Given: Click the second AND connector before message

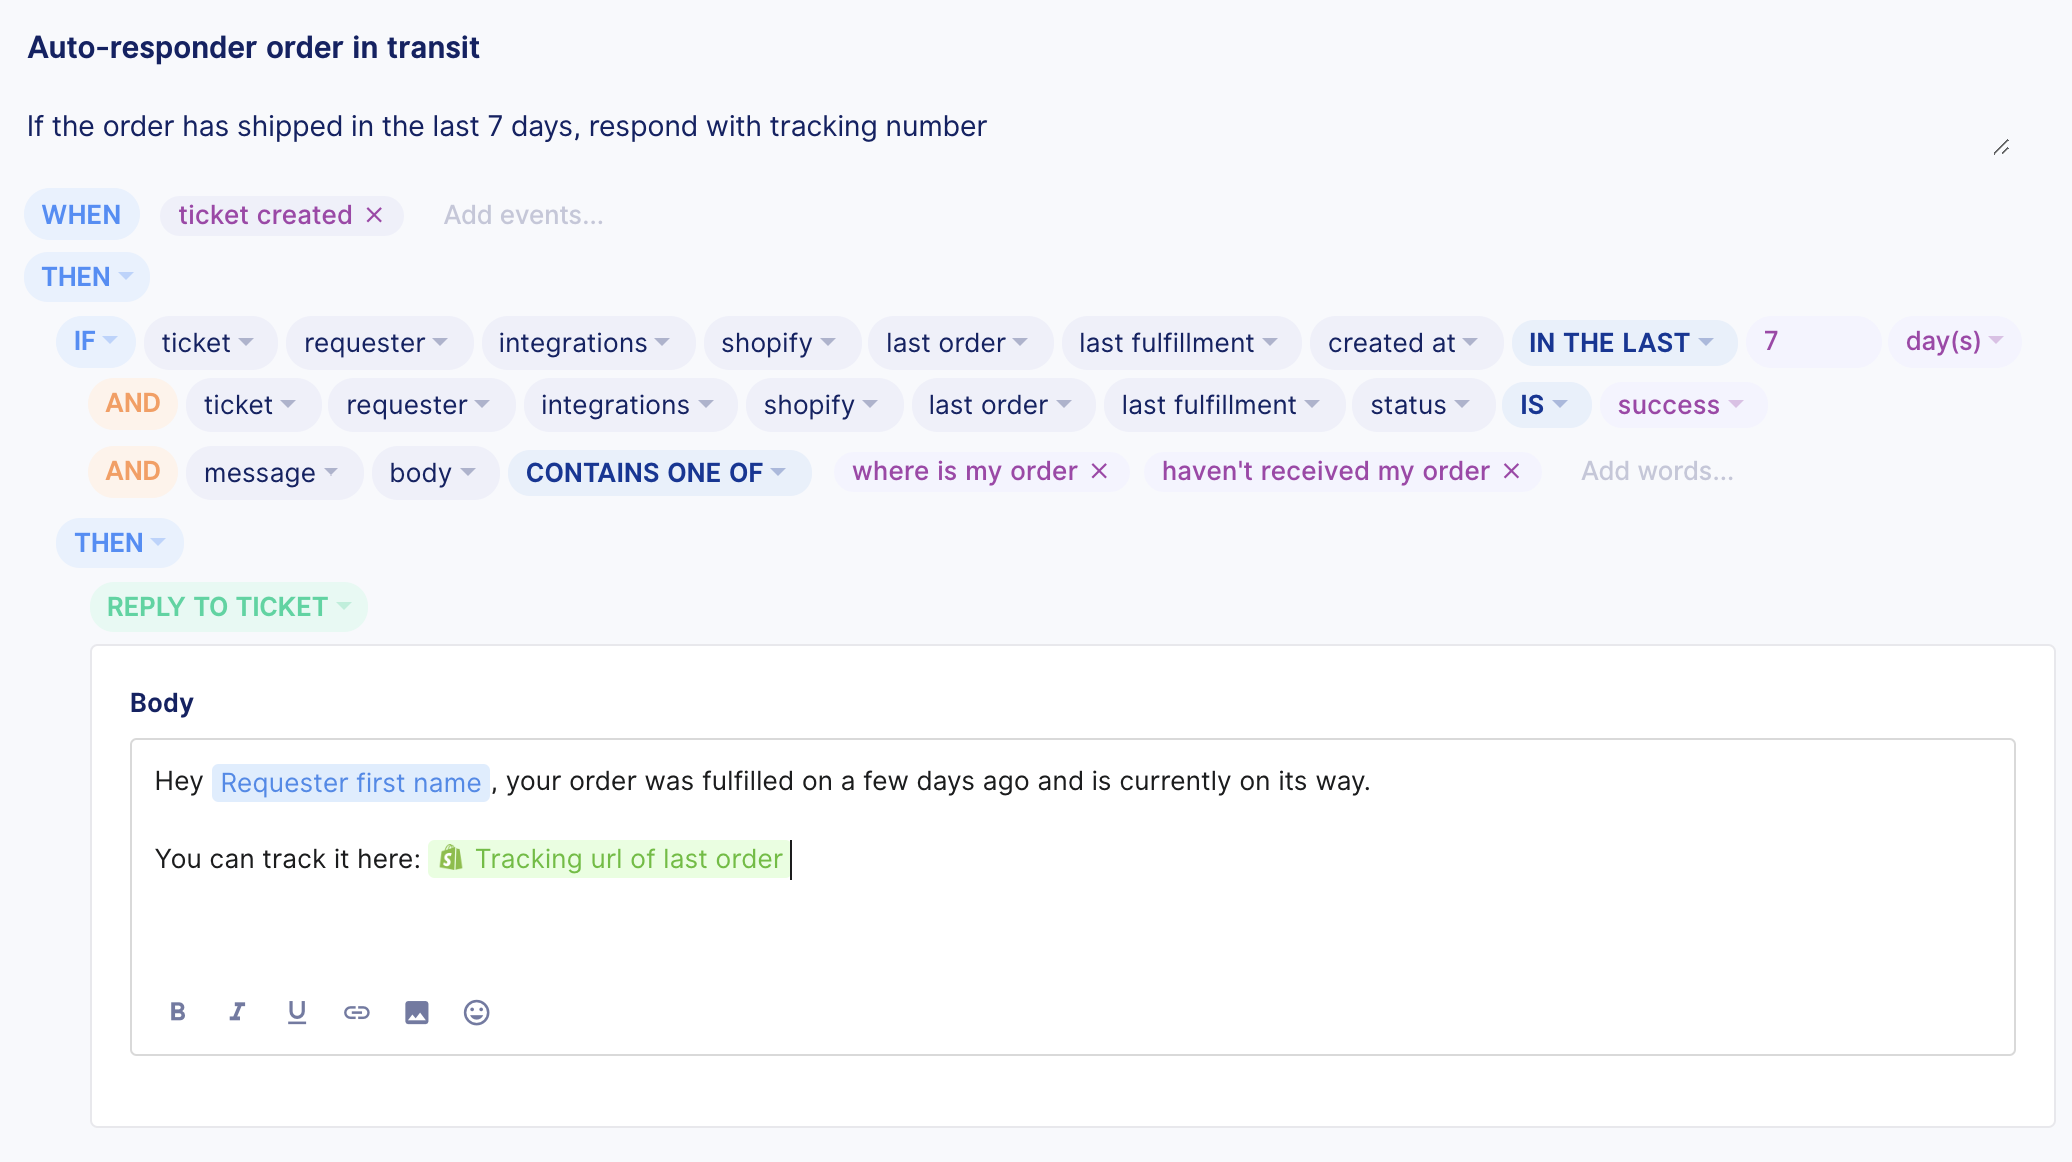Looking at the screenshot, I should (133, 471).
